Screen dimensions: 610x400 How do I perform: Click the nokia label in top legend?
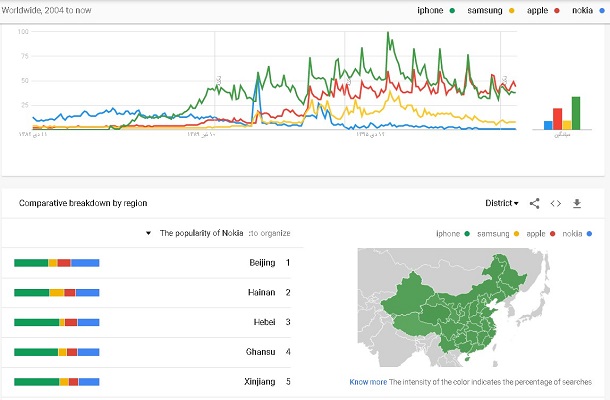coord(582,11)
